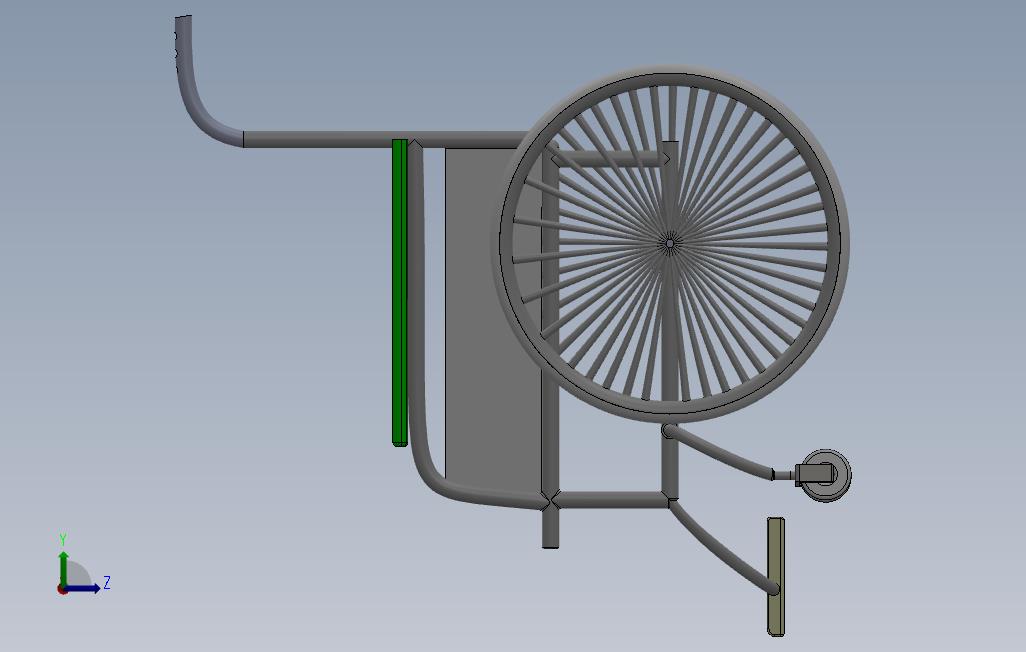Select the small caster wheel
The width and height of the screenshot is (1026, 652).
(826, 475)
